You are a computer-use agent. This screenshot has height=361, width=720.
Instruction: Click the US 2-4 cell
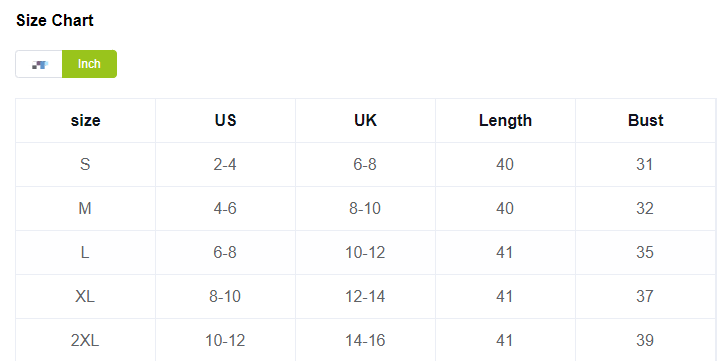click(225, 164)
